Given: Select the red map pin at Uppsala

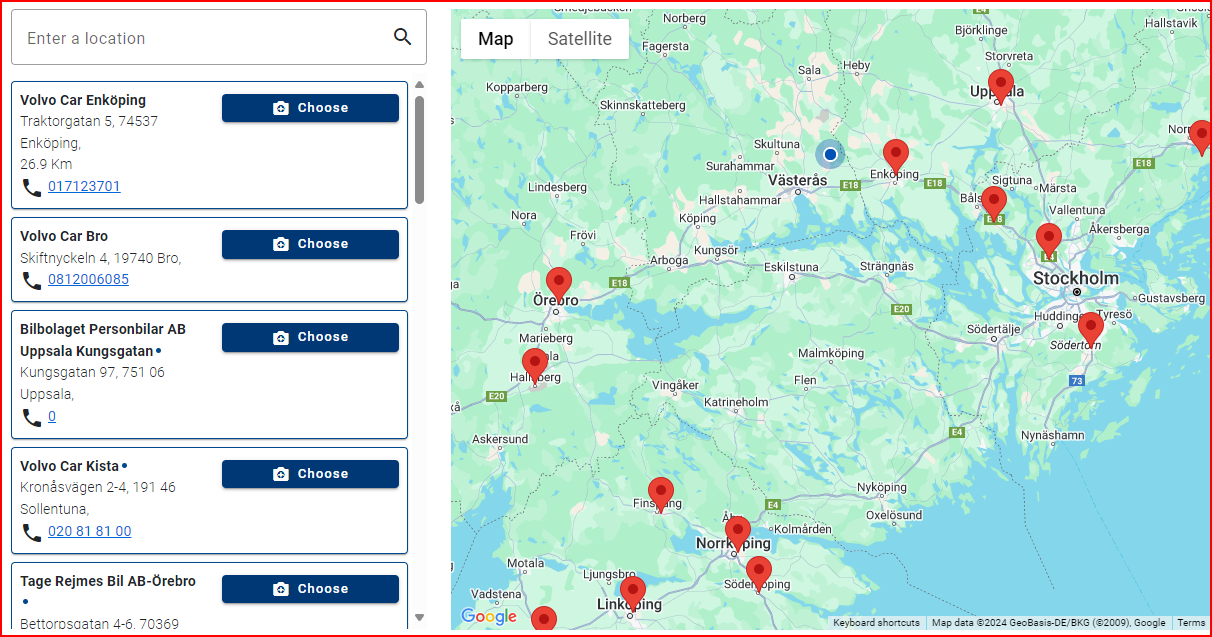Looking at the screenshot, I should tap(1000, 88).
